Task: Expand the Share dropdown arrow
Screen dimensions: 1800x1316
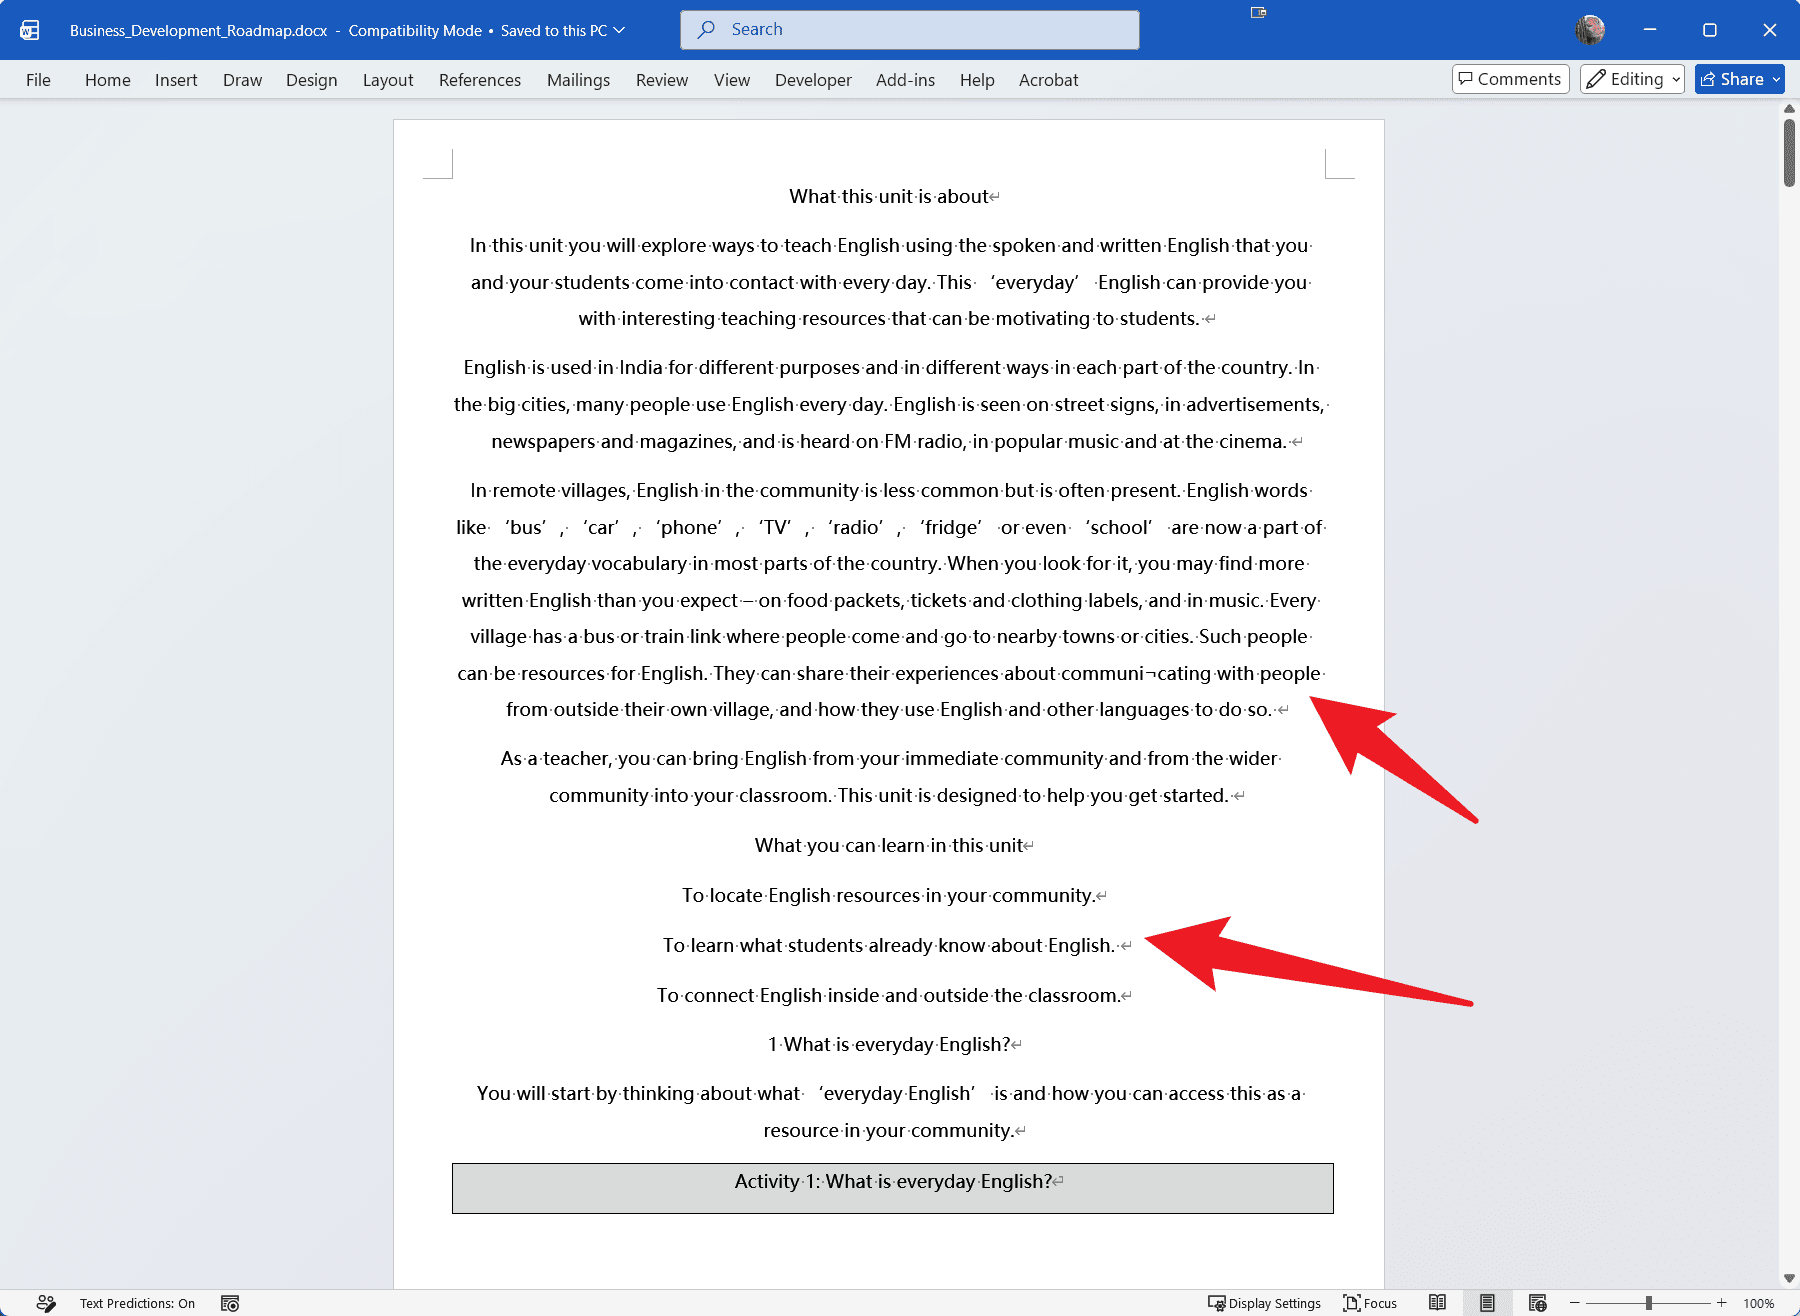Action: point(1777,79)
